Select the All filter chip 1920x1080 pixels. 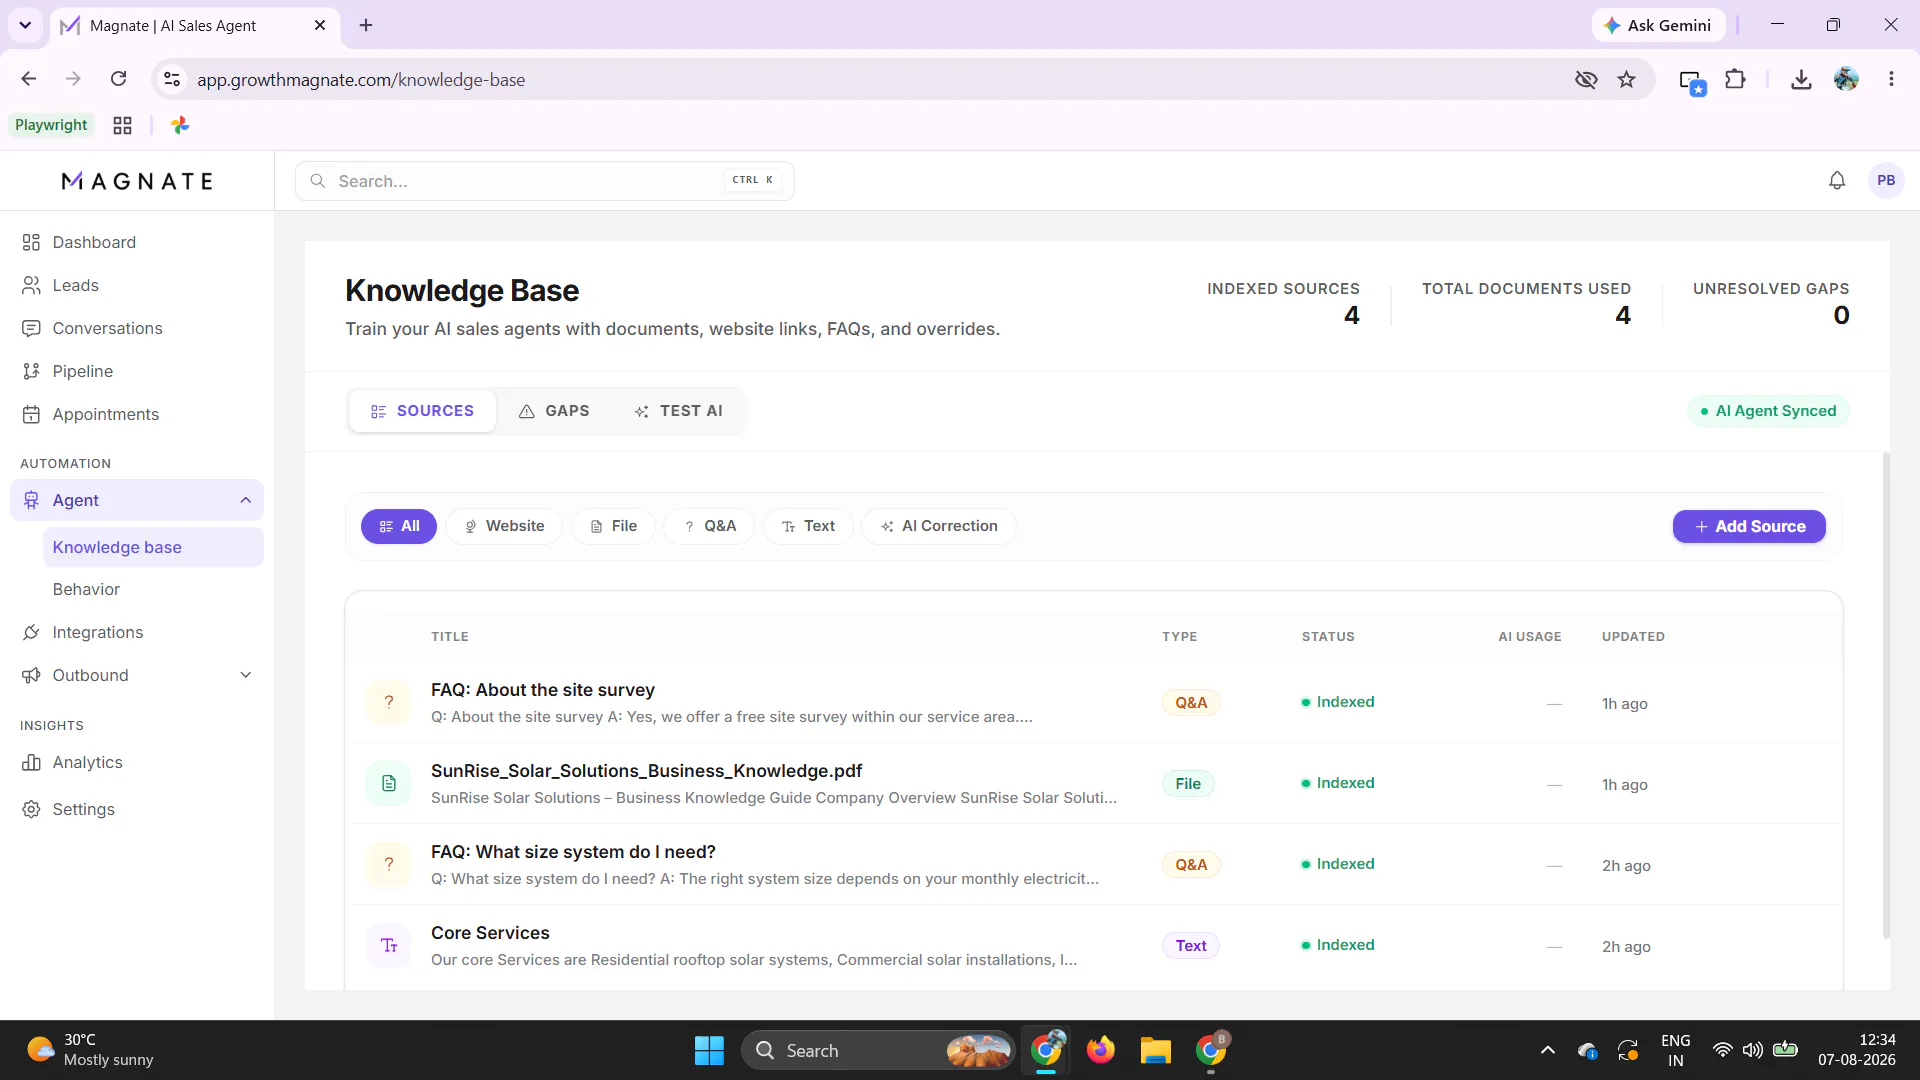[x=399, y=526]
